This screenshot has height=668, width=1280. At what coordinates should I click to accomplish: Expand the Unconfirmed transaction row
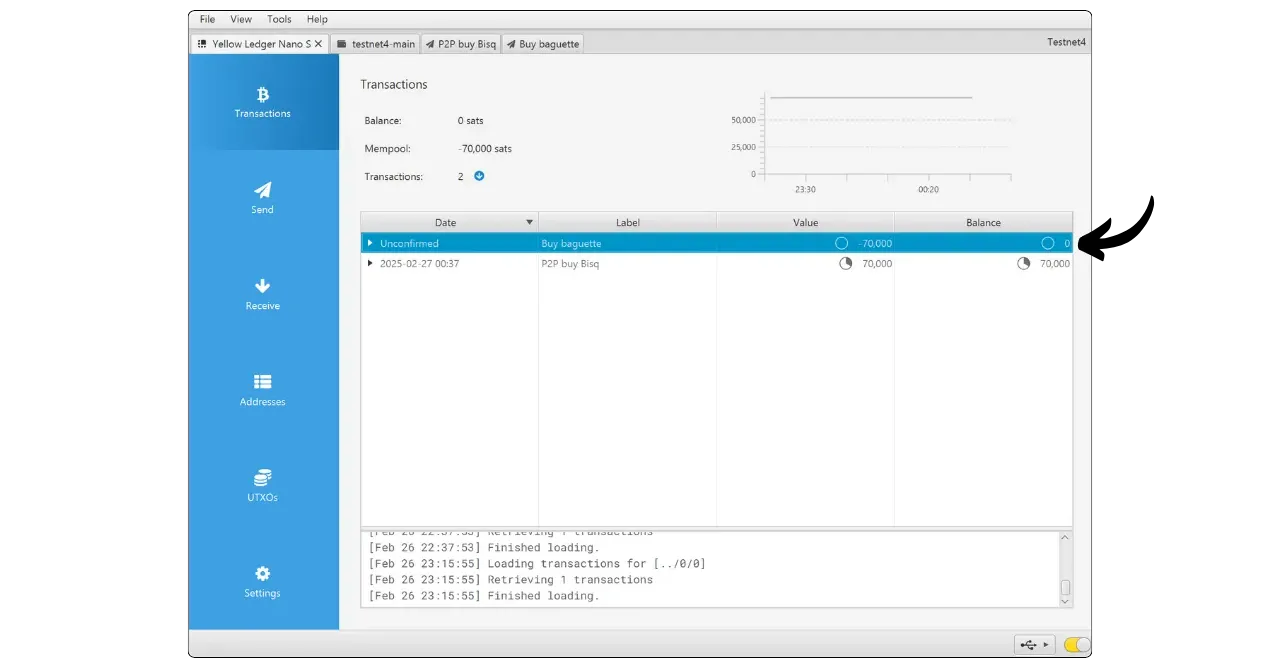coord(370,243)
